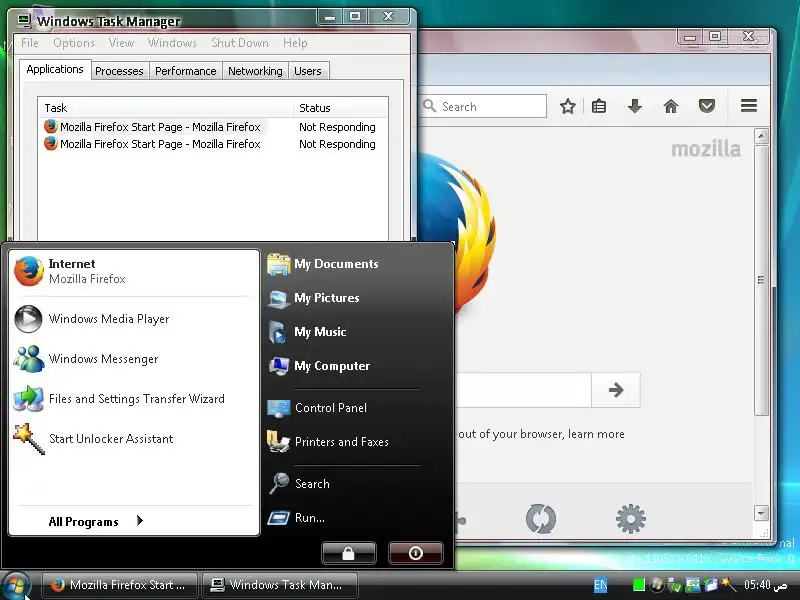The width and height of the screenshot is (800, 600).
Task: Click the Sync icon on Firefox start page
Action: 540,518
